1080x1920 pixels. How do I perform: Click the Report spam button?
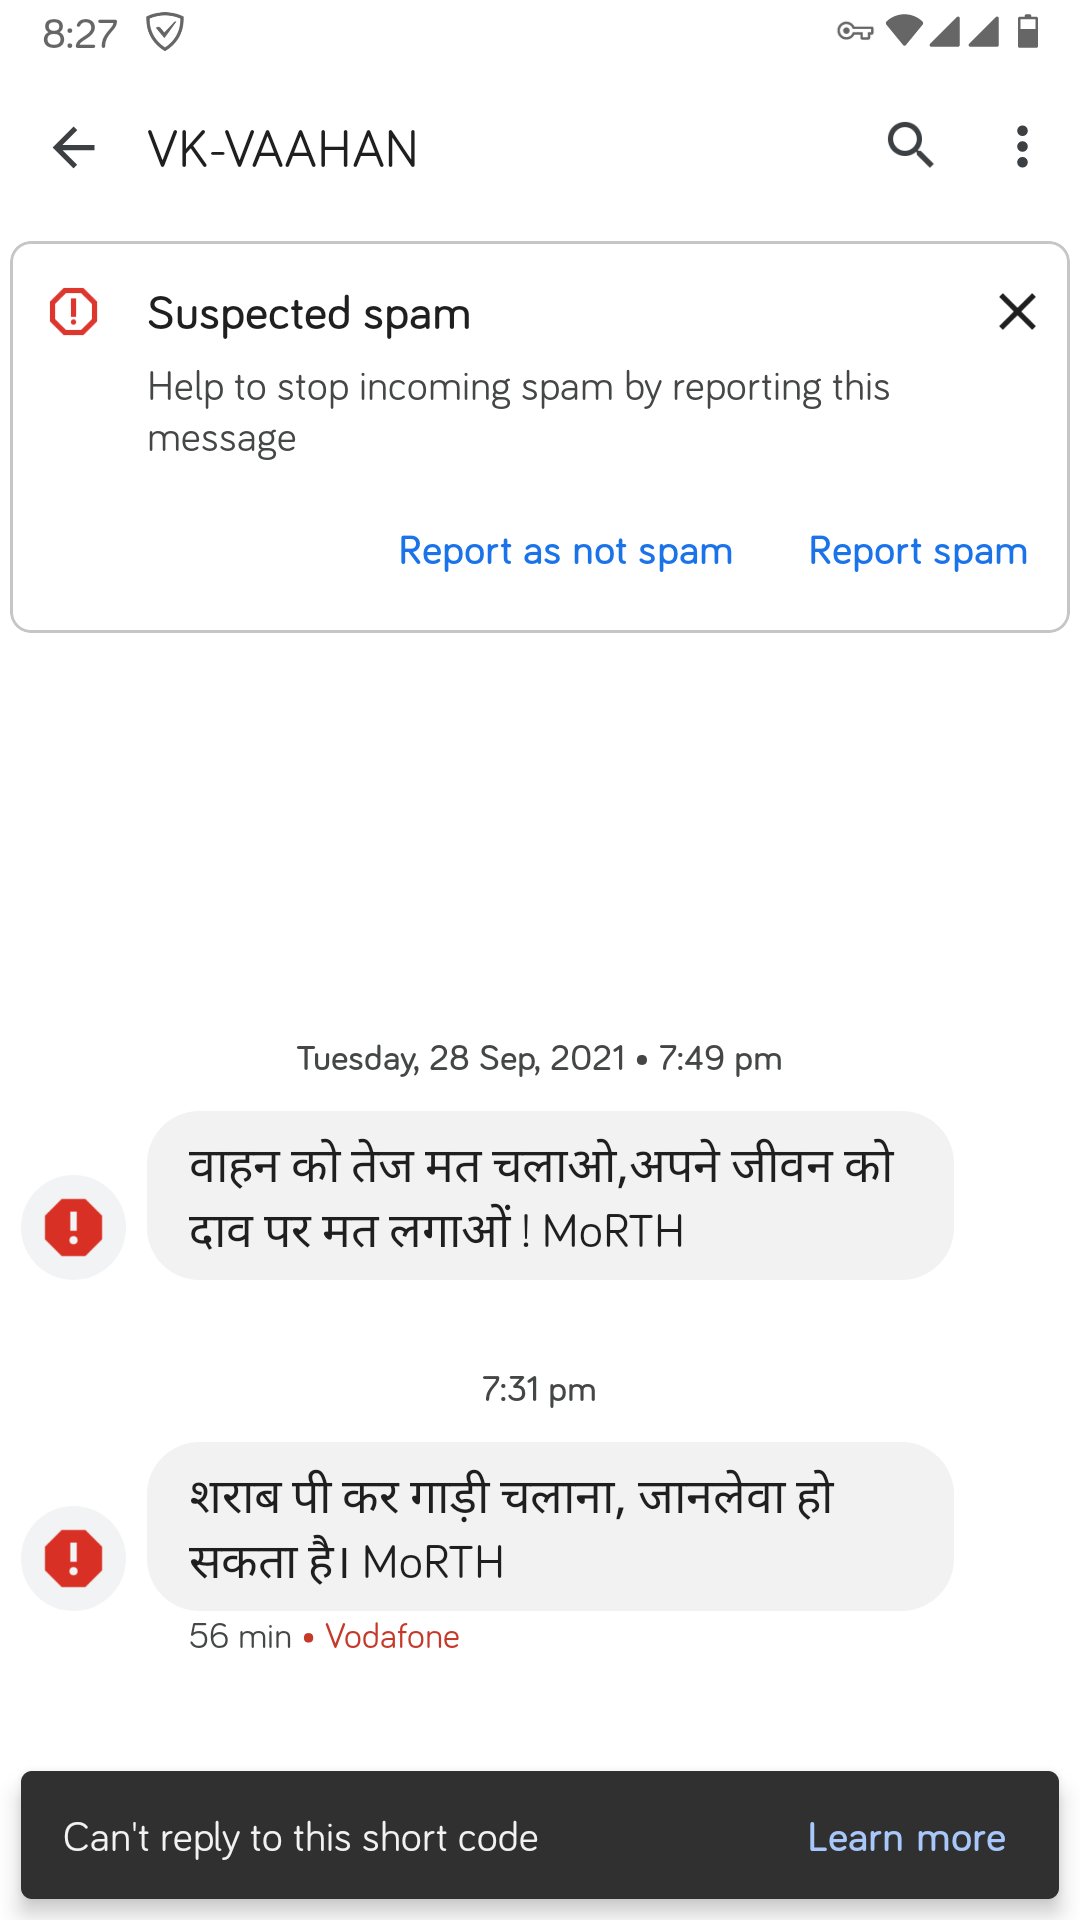click(917, 551)
